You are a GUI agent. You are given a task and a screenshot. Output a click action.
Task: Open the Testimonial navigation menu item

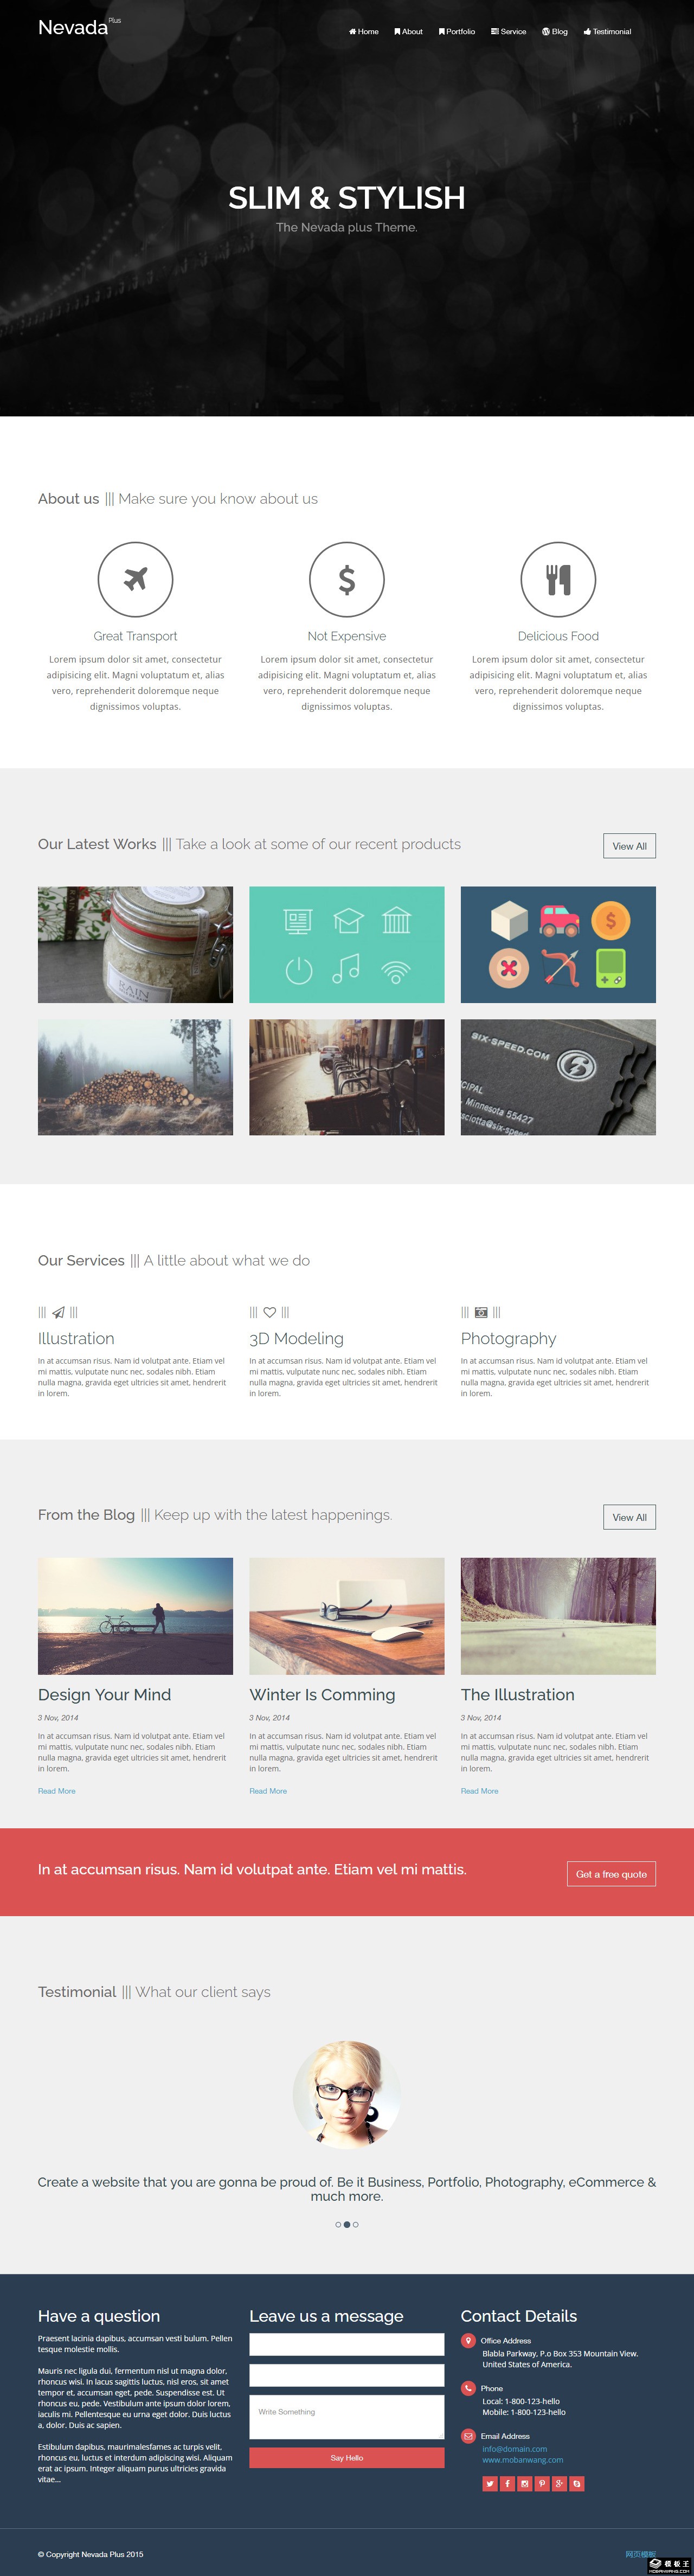pos(607,31)
